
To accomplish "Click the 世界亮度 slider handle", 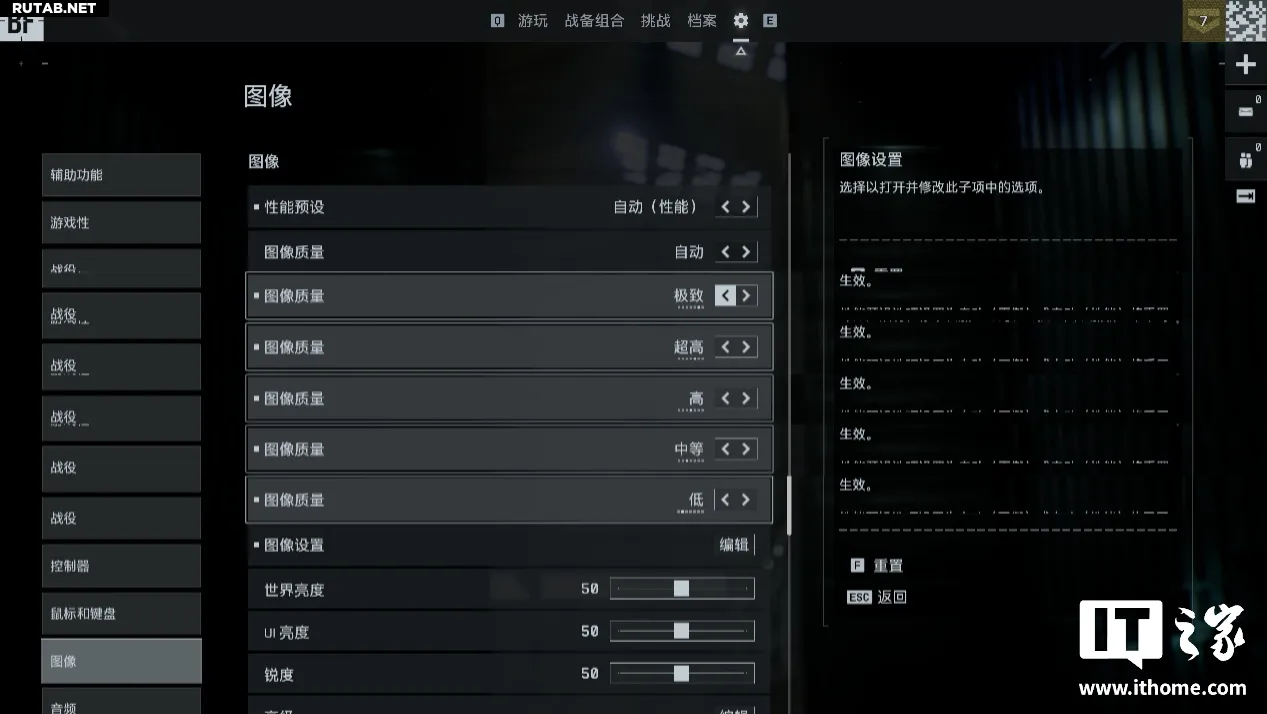I will coord(681,589).
